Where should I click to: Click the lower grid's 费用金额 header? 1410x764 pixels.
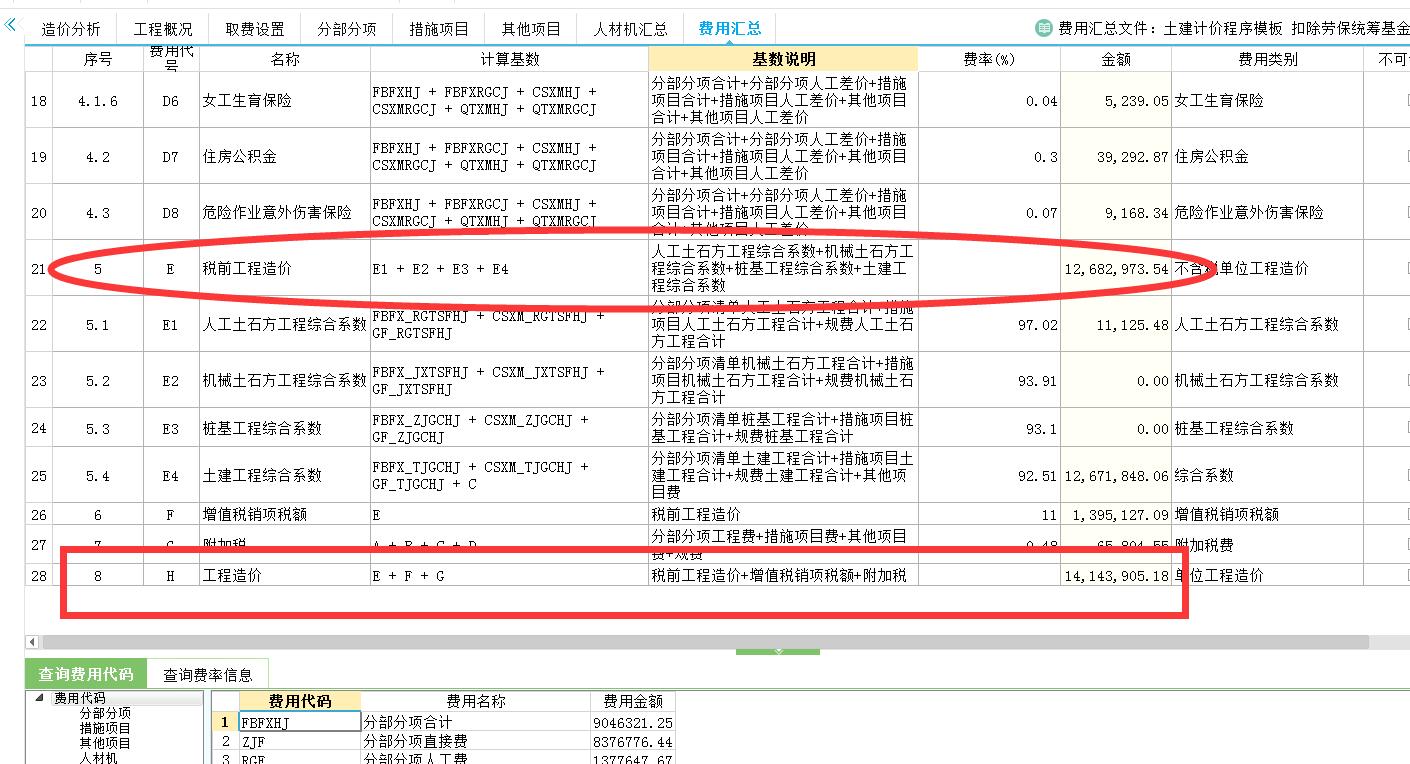point(633,702)
